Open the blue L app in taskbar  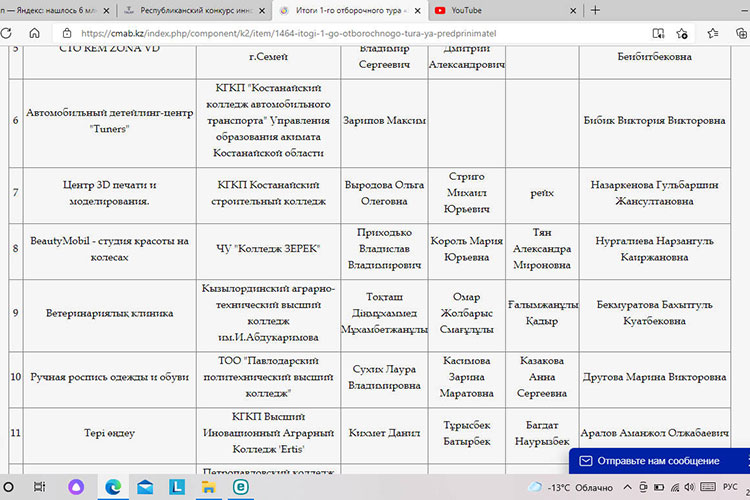click(x=177, y=487)
